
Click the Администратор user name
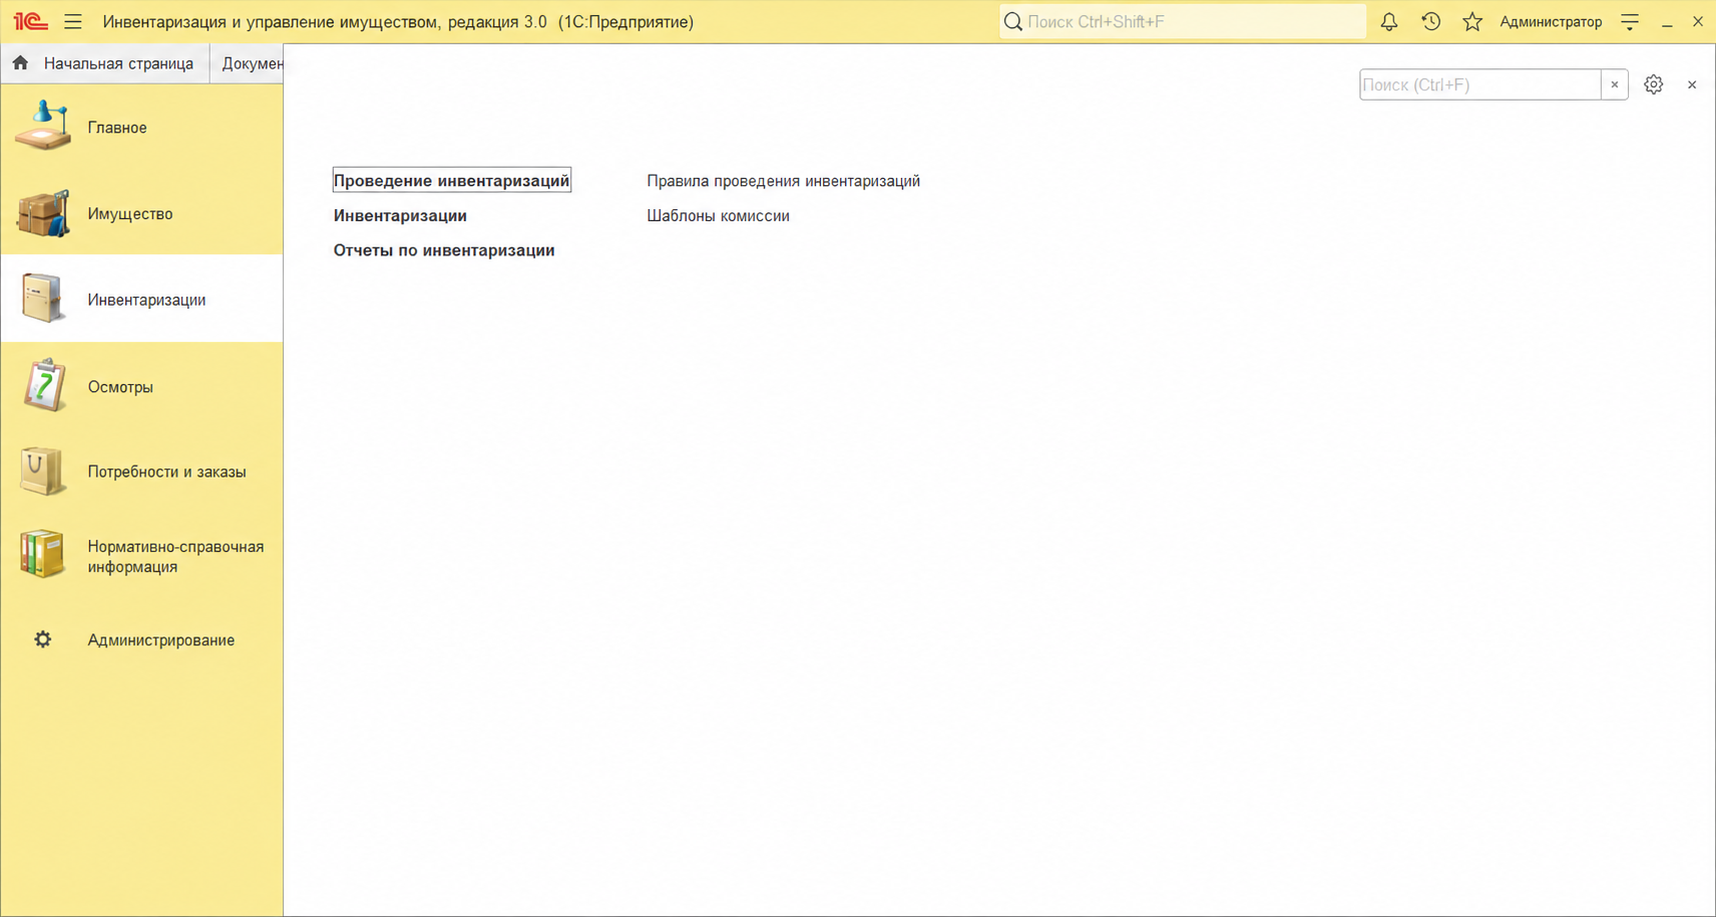coord(1550,21)
